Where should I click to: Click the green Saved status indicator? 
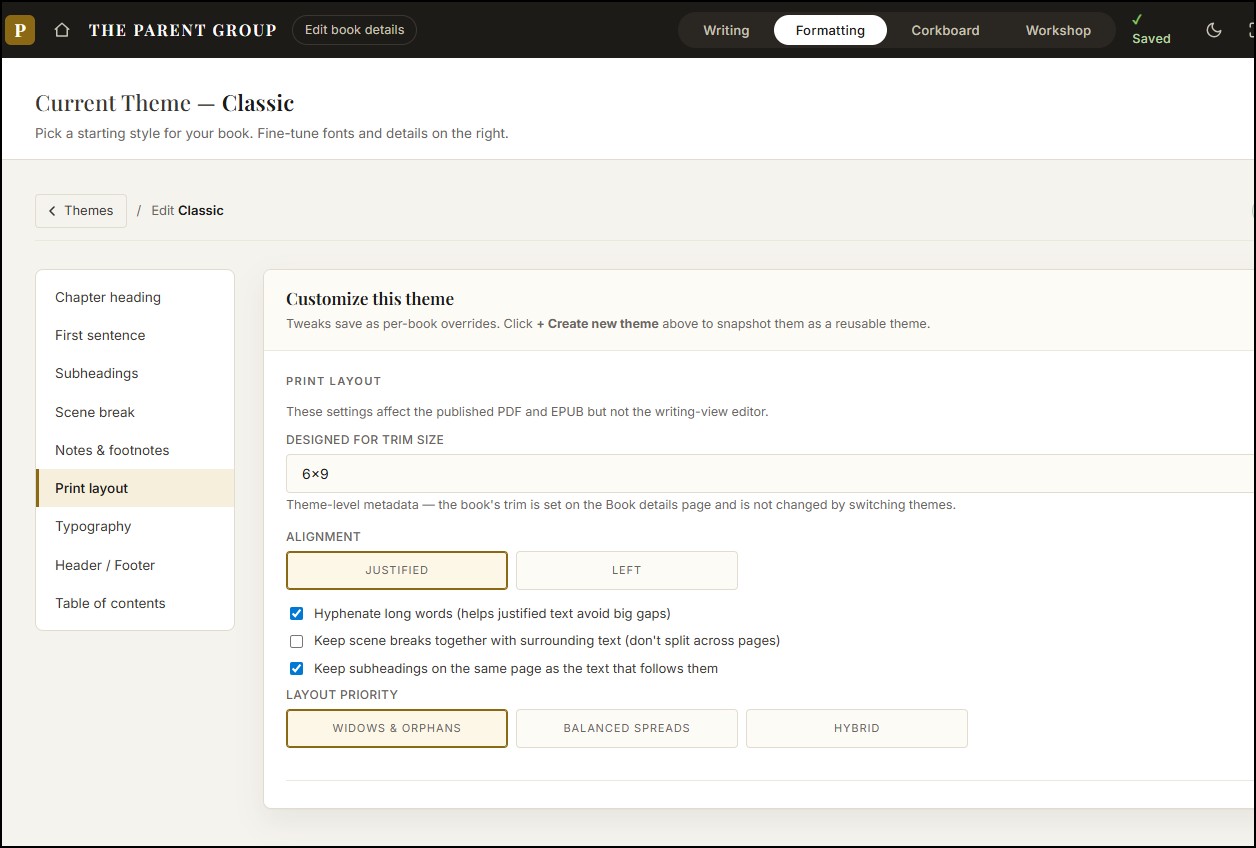[x=1150, y=29]
